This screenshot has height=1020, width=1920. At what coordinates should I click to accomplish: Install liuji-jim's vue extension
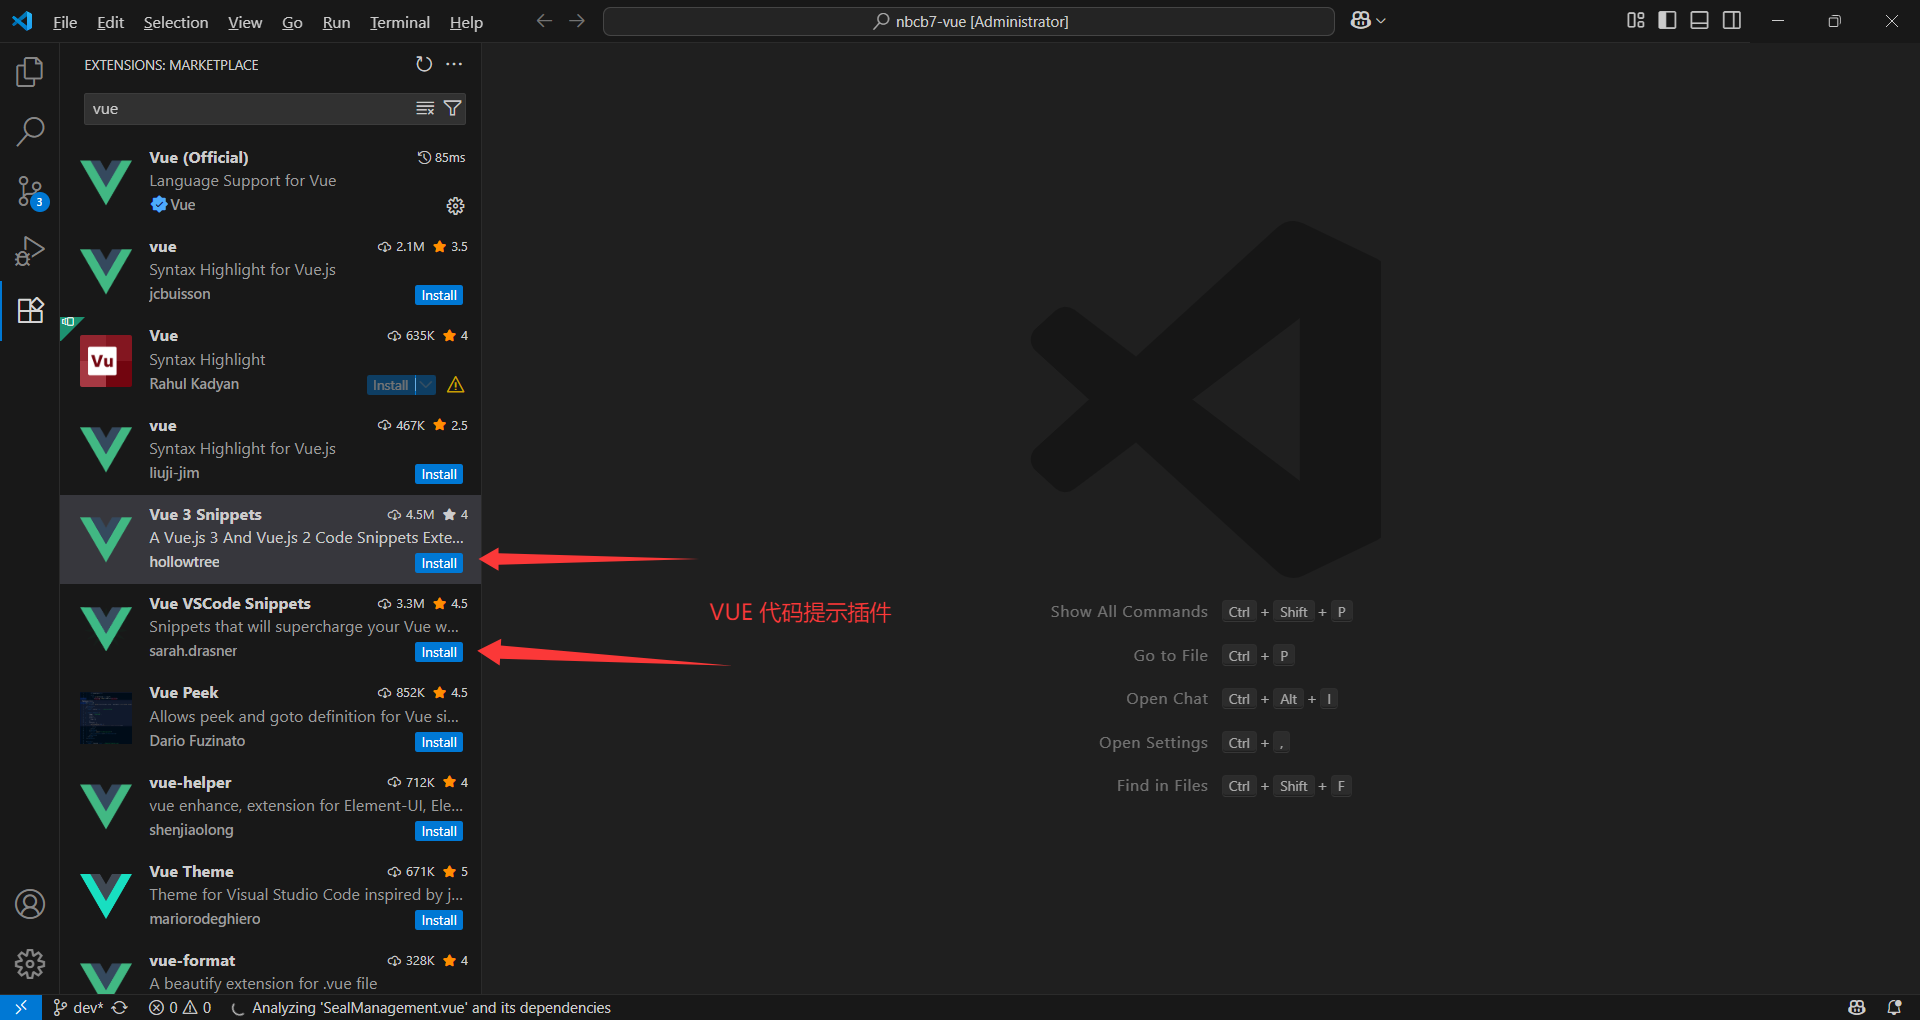pyautogui.click(x=439, y=474)
